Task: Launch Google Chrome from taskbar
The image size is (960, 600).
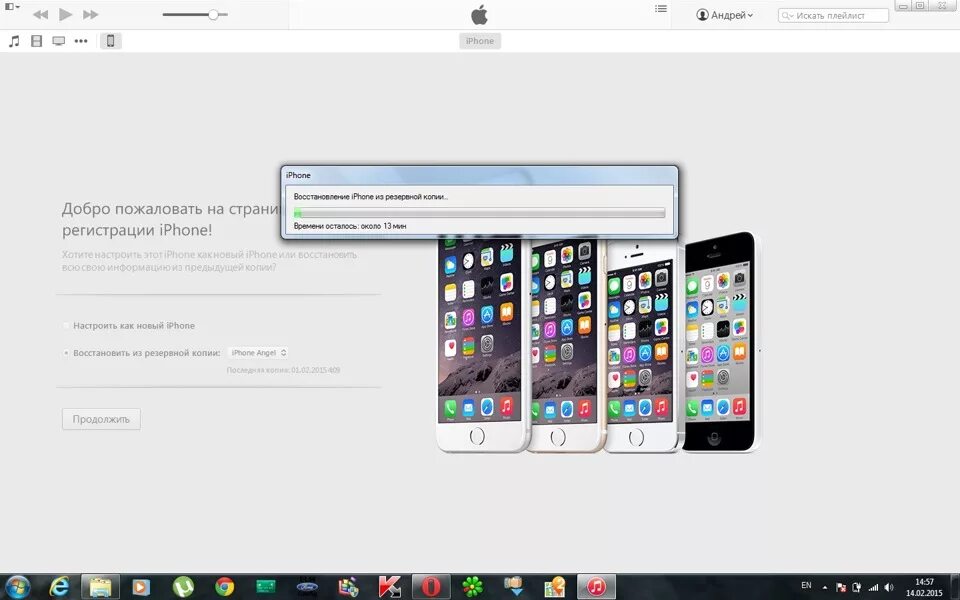Action: (225, 587)
